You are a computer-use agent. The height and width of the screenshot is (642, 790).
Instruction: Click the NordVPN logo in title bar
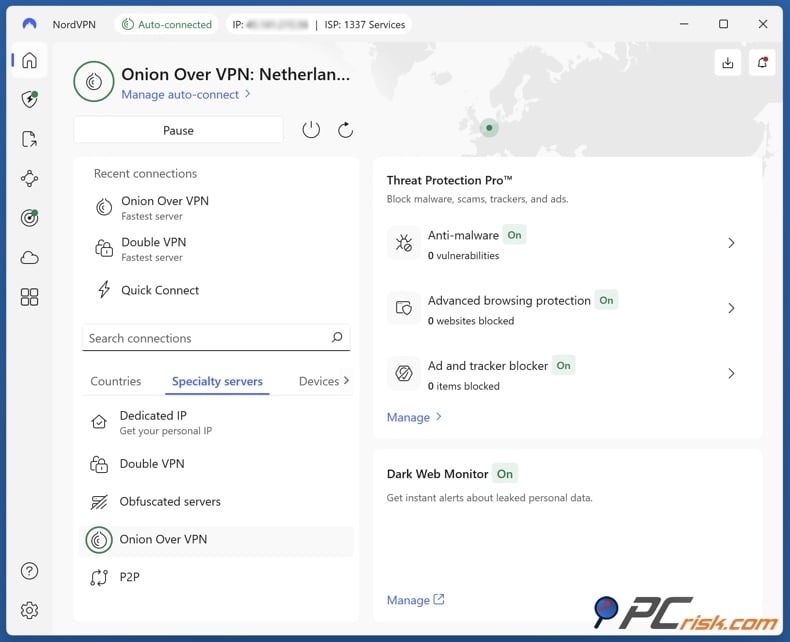29,24
